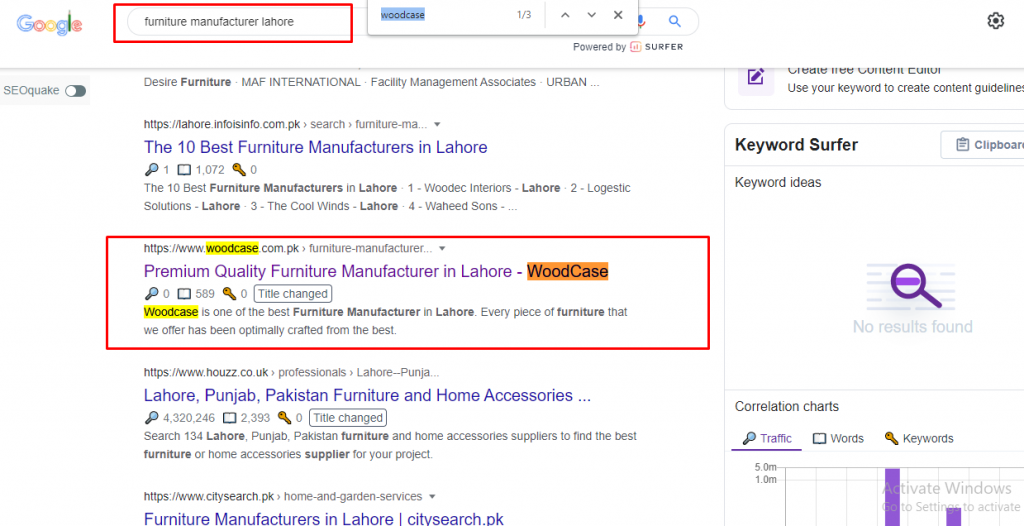
Task: Expand dropdown arrow beside woodcase.com.pk URL
Action: [442, 248]
